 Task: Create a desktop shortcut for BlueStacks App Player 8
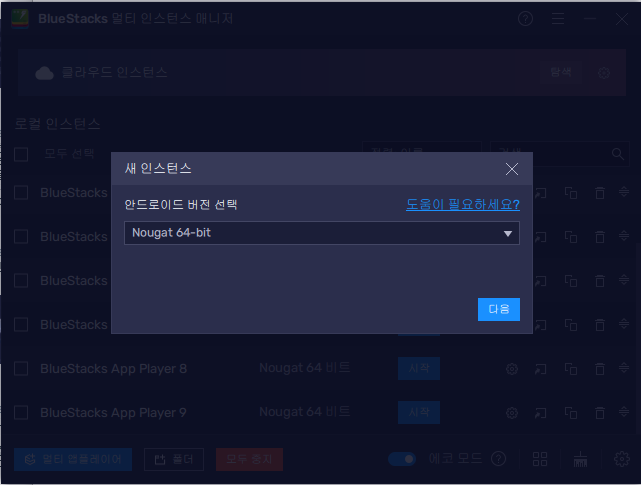coord(540,369)
